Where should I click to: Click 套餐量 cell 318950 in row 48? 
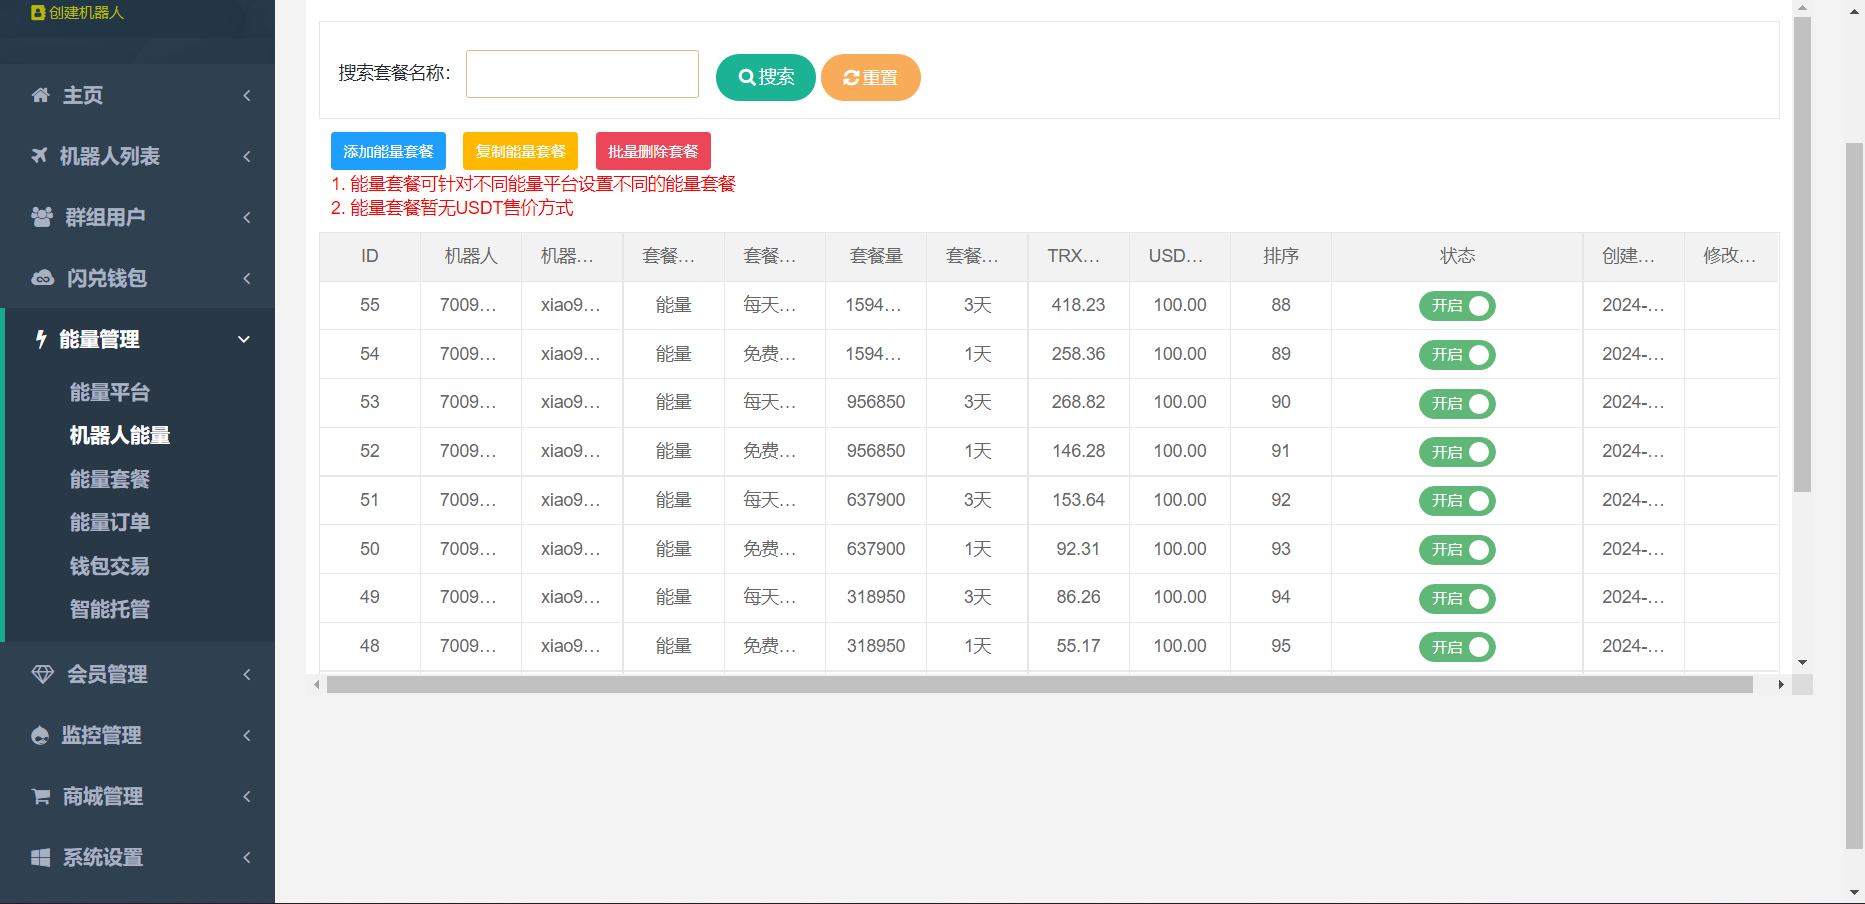coord(876,646)
